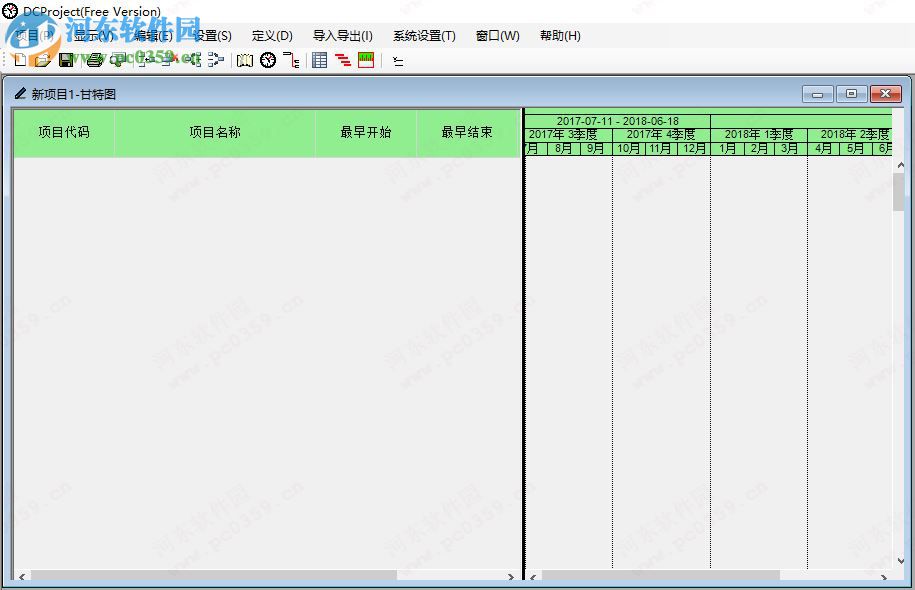Open the calendar icon on the toolbar
This screenshot has height=590, width=915.
[x=365, y=58]
